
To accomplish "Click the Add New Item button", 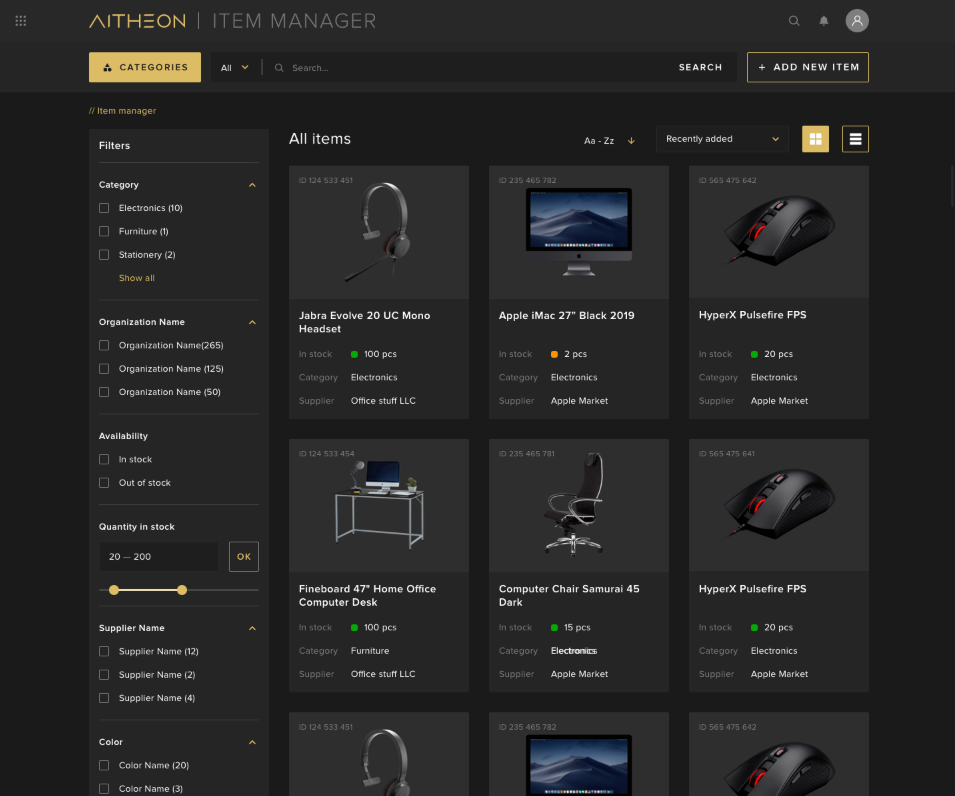I will (x=808, y=67).
